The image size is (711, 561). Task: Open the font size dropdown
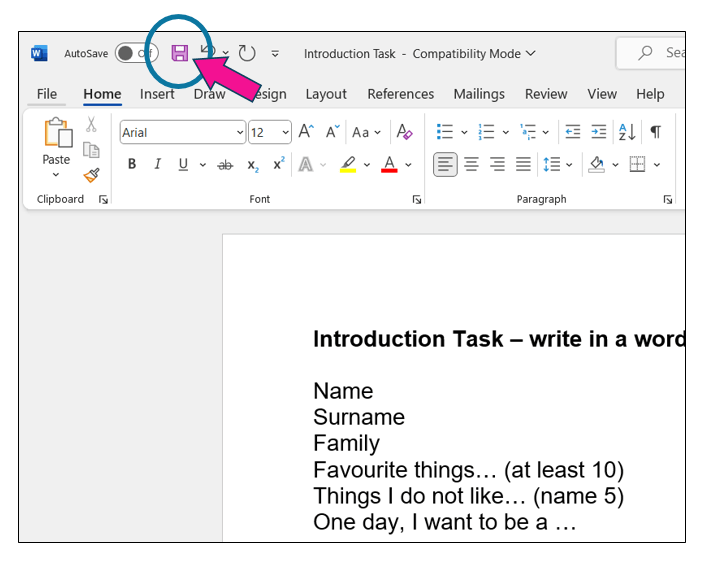(x=286, y=132)
